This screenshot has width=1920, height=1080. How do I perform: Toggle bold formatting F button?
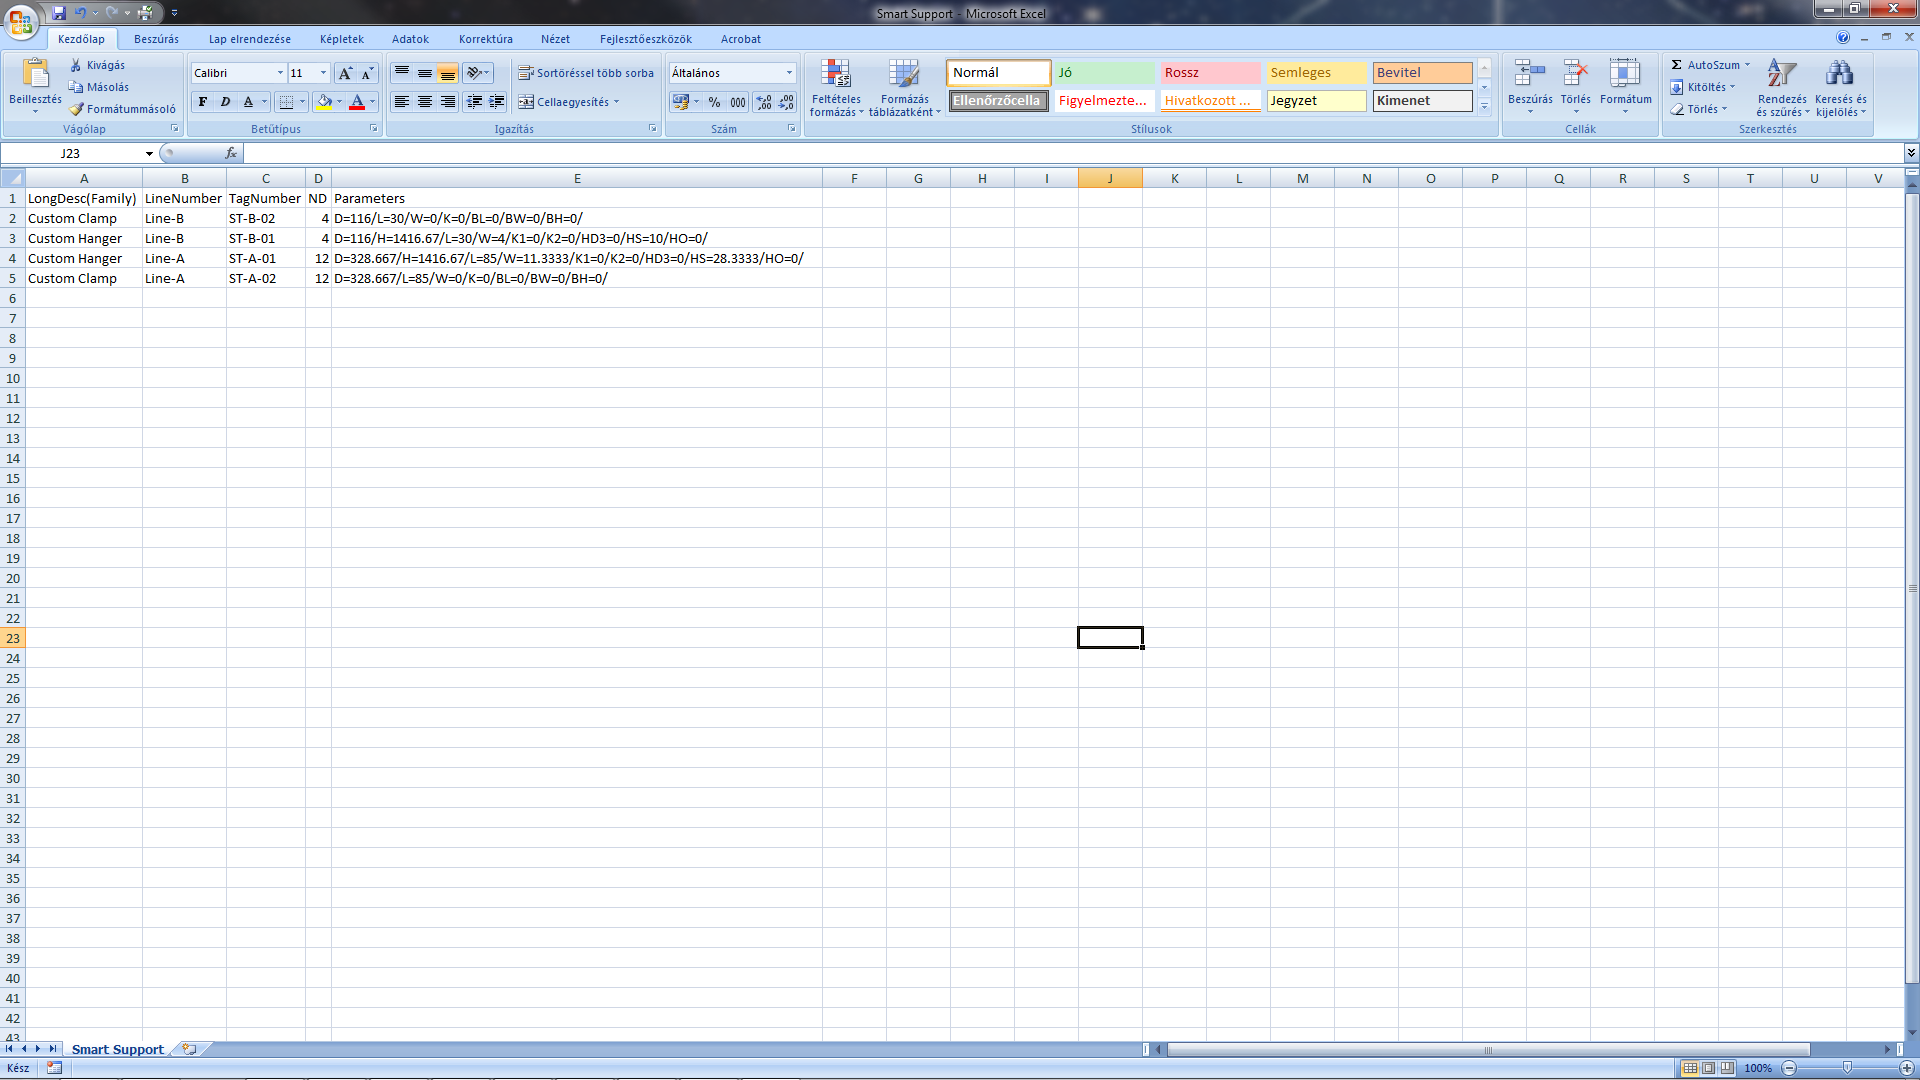pos(203,102)
